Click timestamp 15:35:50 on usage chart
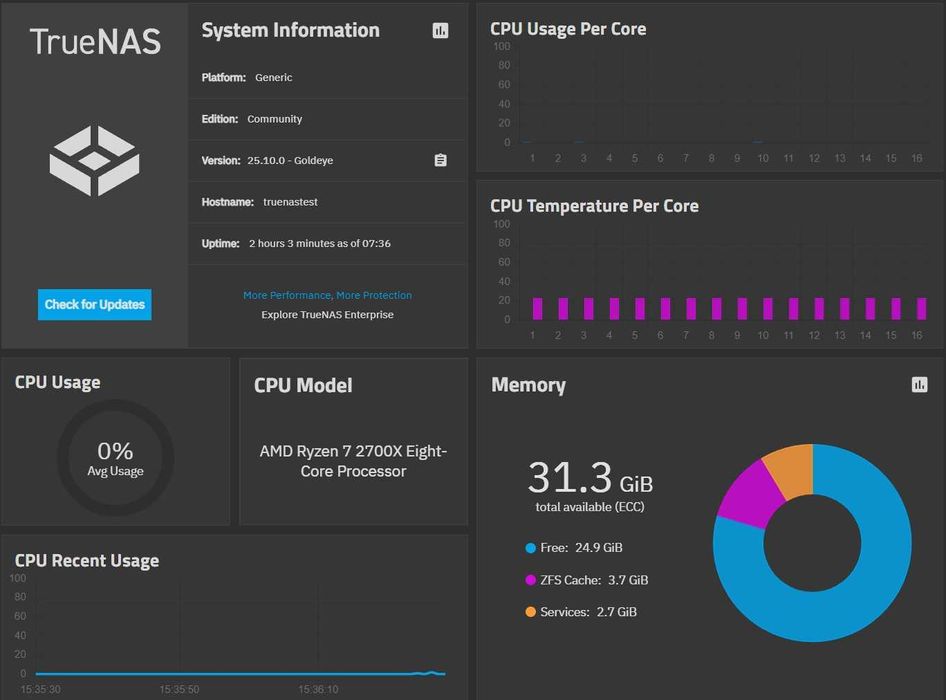946x700 pixels. [x=179, y=689]
